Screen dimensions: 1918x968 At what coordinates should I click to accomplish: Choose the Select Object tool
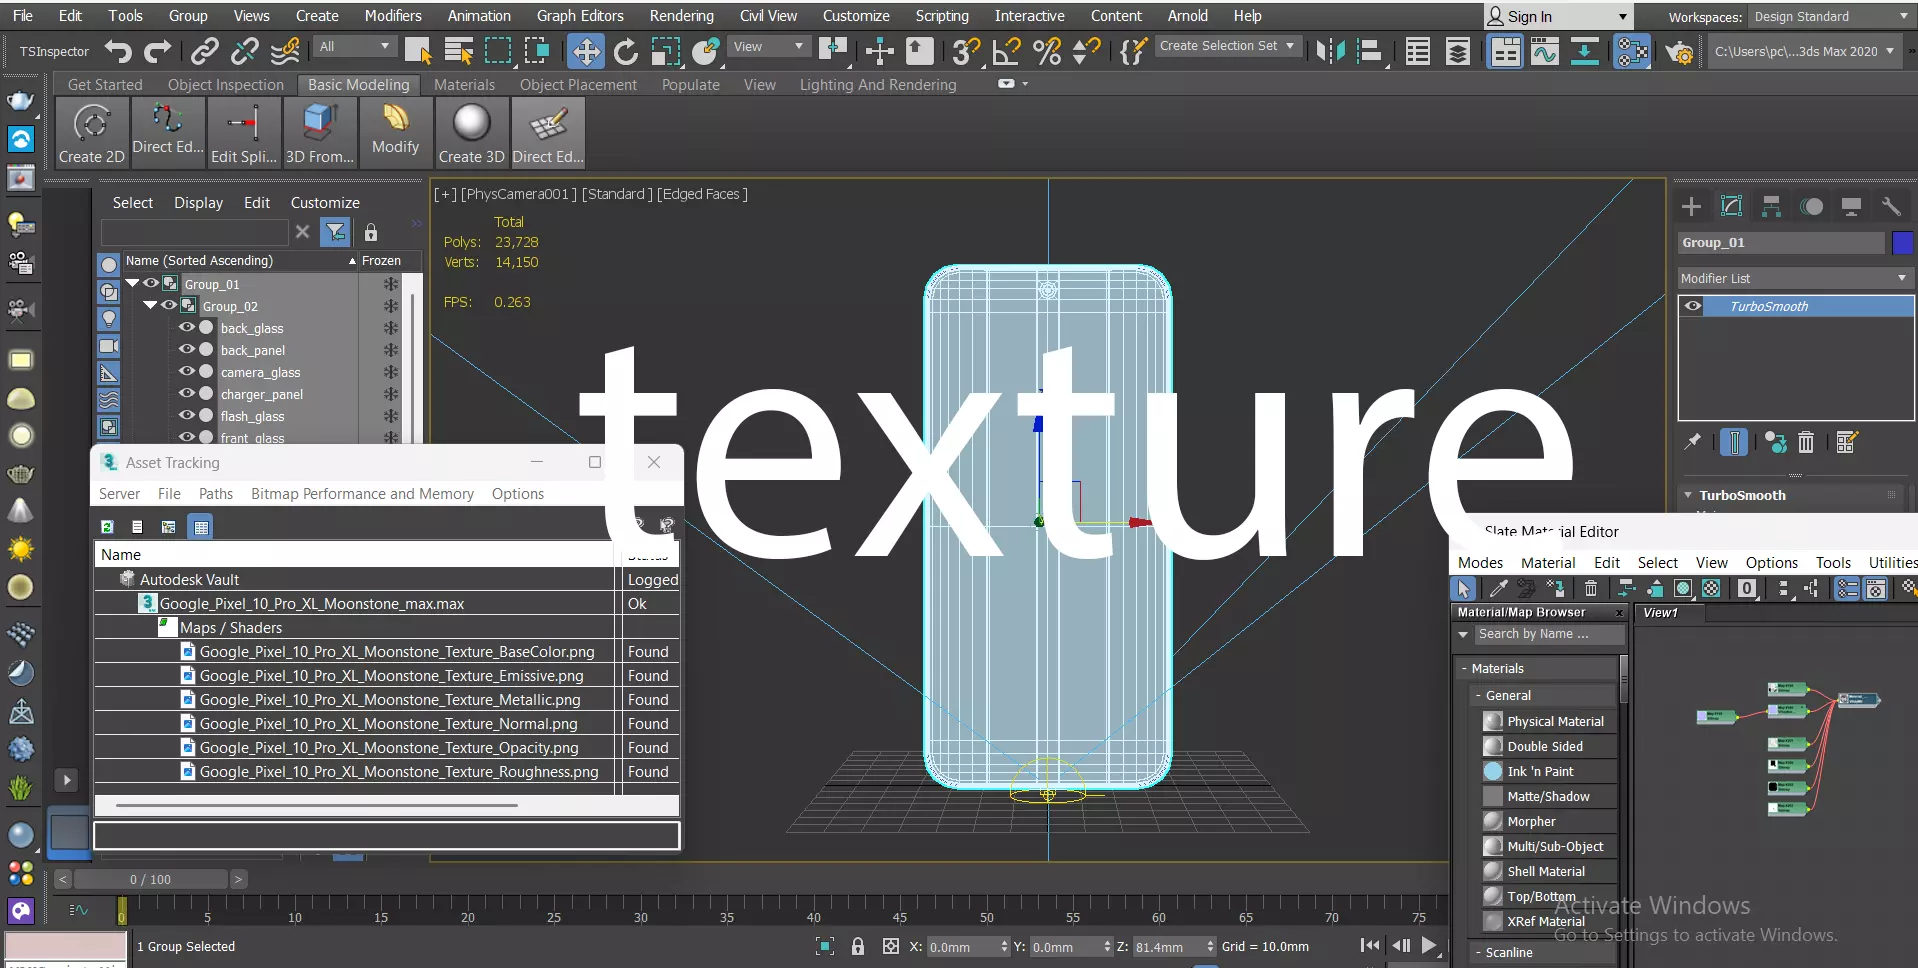tap(418, 51)
